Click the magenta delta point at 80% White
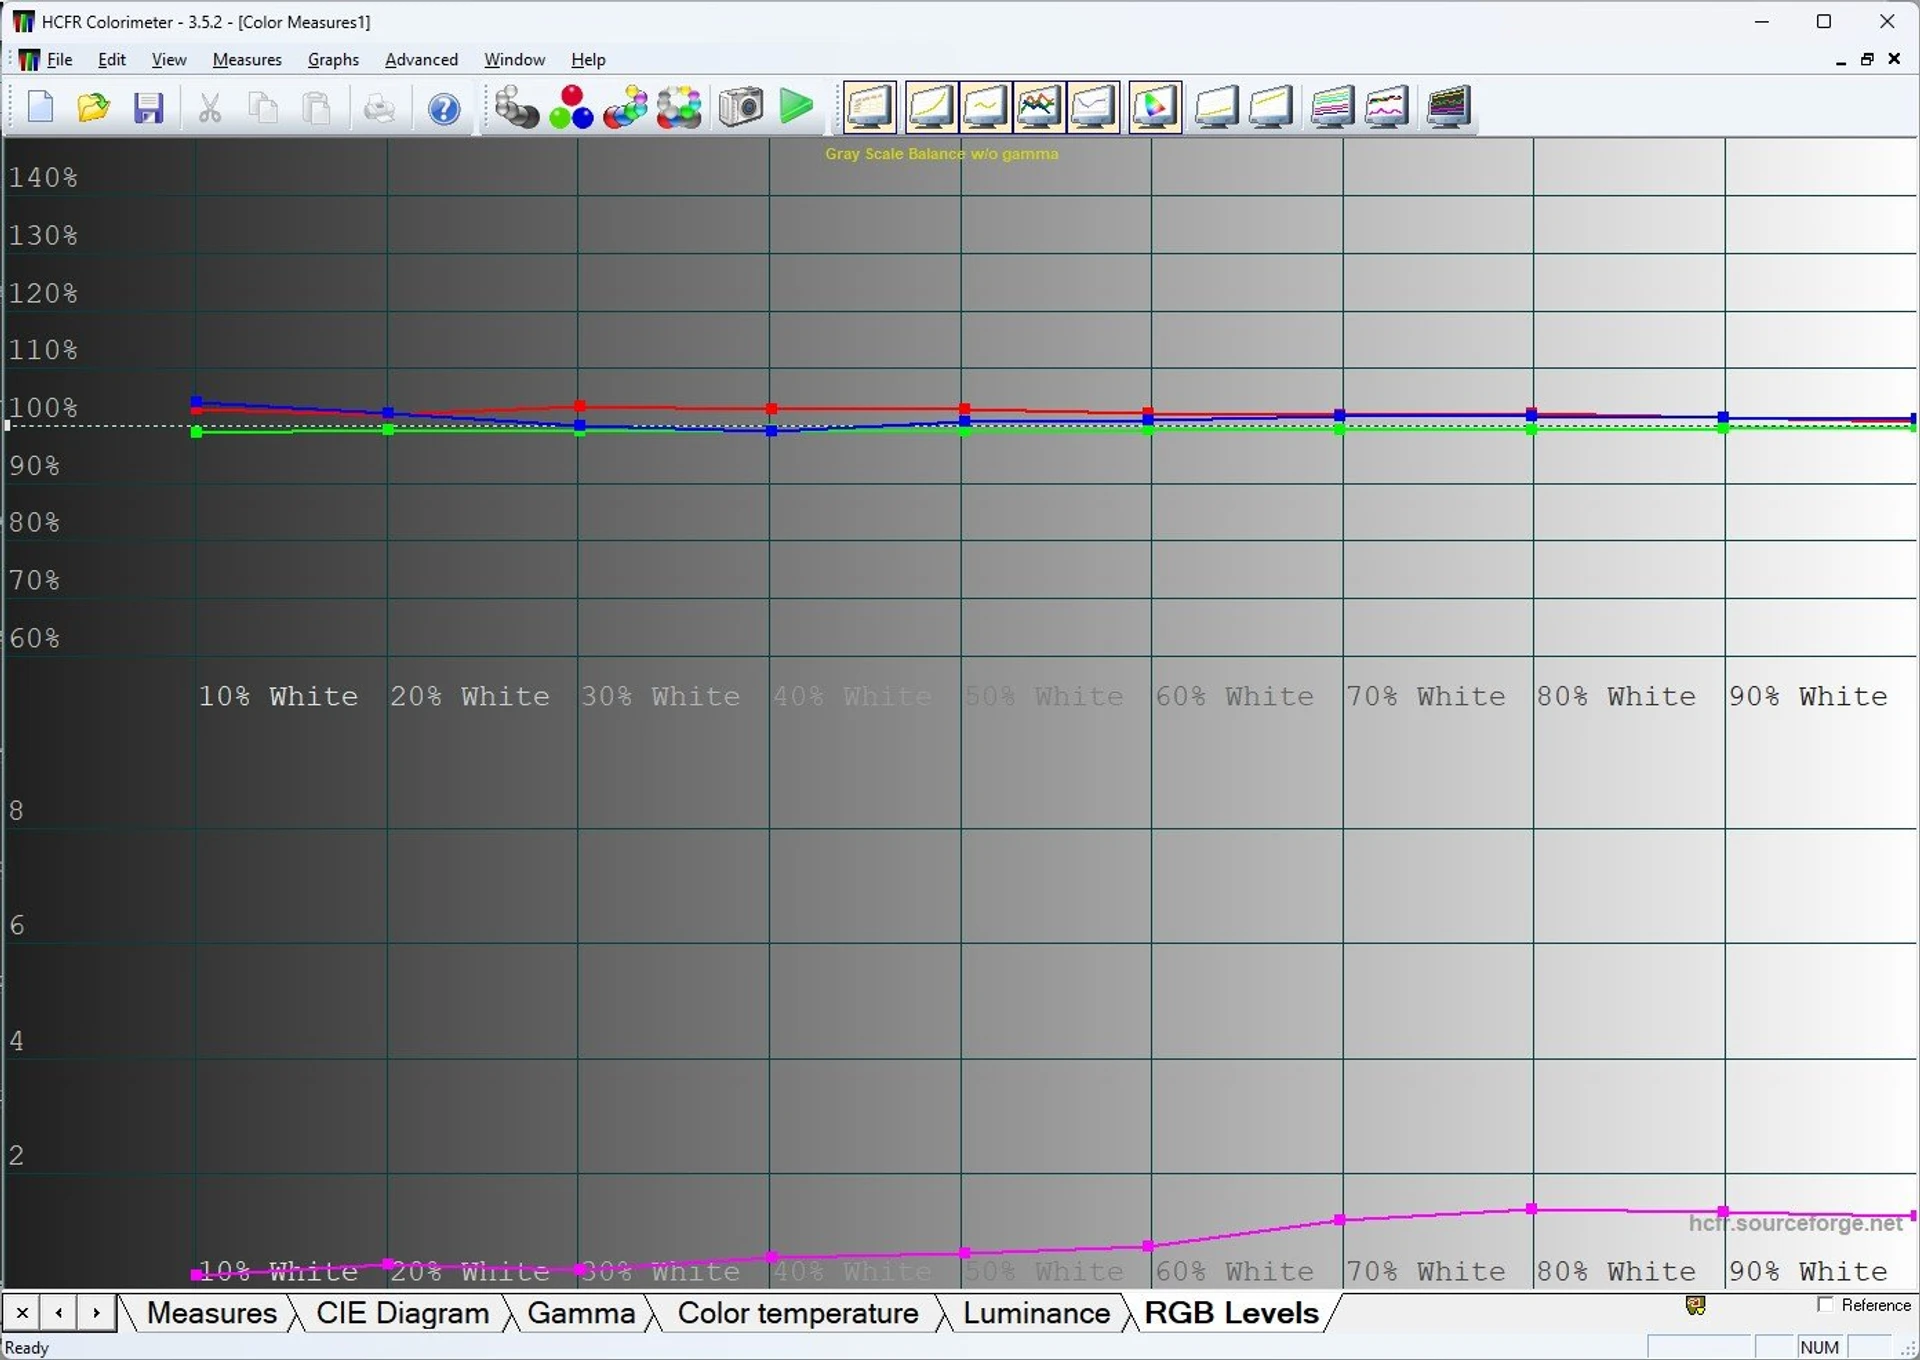Viewport: 1920px width, 1360px height. tap(1531, 1209)
